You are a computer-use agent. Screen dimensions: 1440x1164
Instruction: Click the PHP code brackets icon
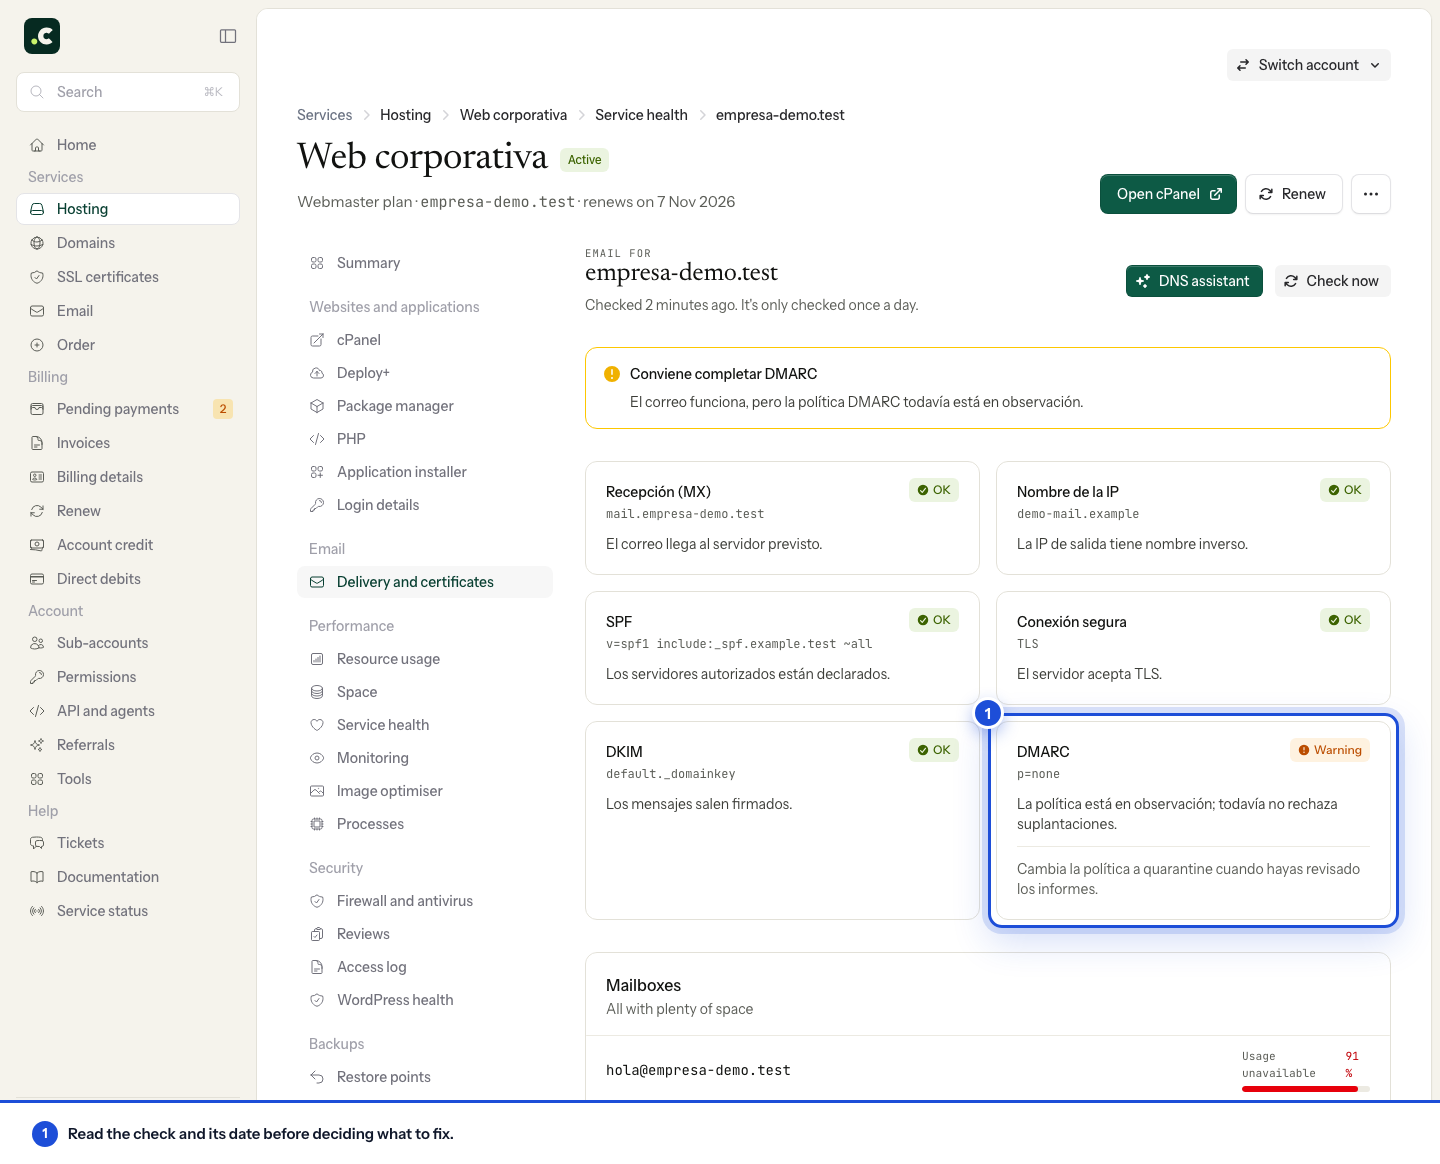[x=317, y=439]
